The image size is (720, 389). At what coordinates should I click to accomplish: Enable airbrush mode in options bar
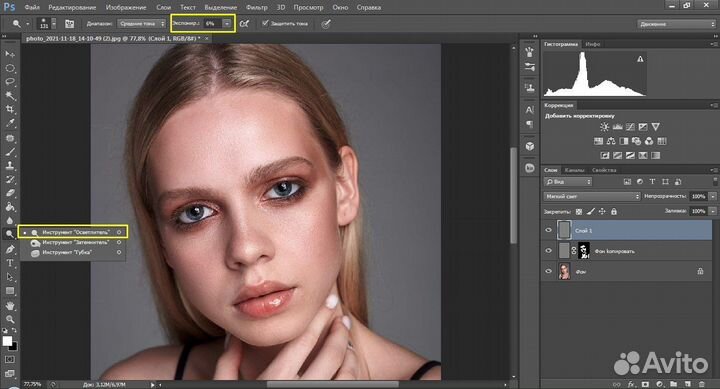pyautogui.click(x=244, y=23)
